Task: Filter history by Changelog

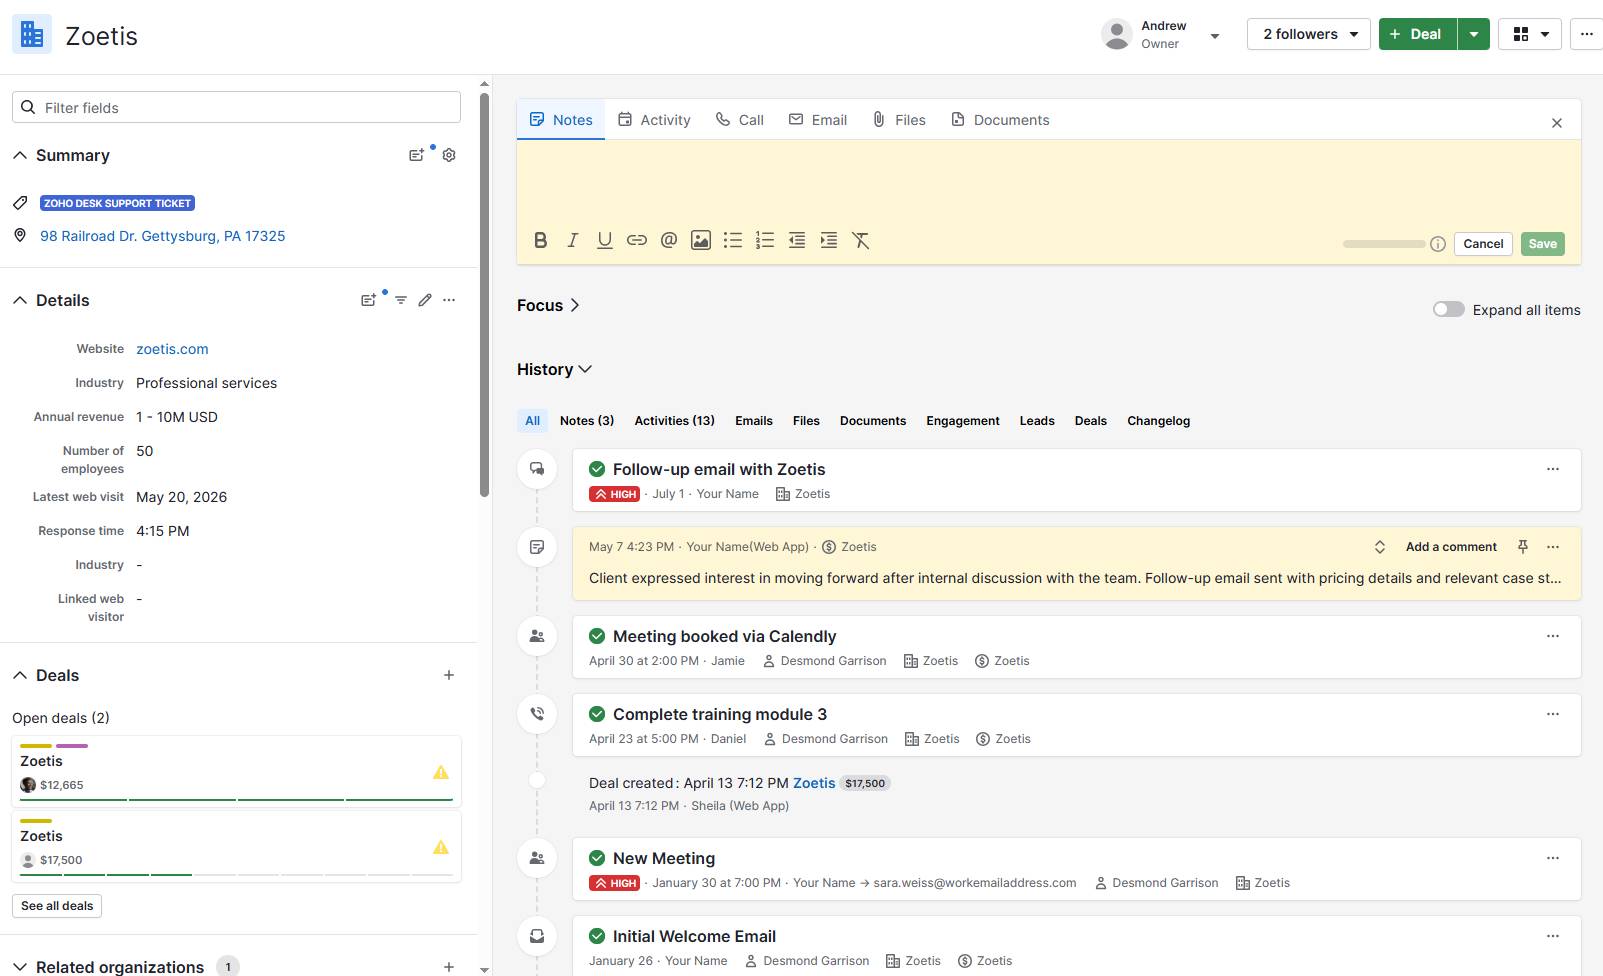Action: point(1159,421)
